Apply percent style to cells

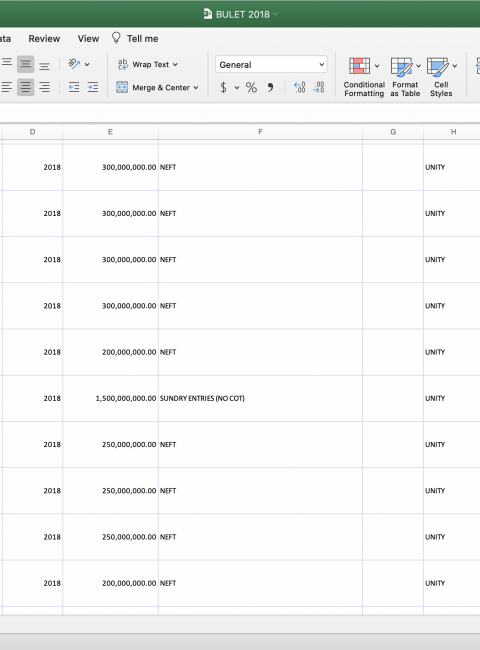pos(251,87)
